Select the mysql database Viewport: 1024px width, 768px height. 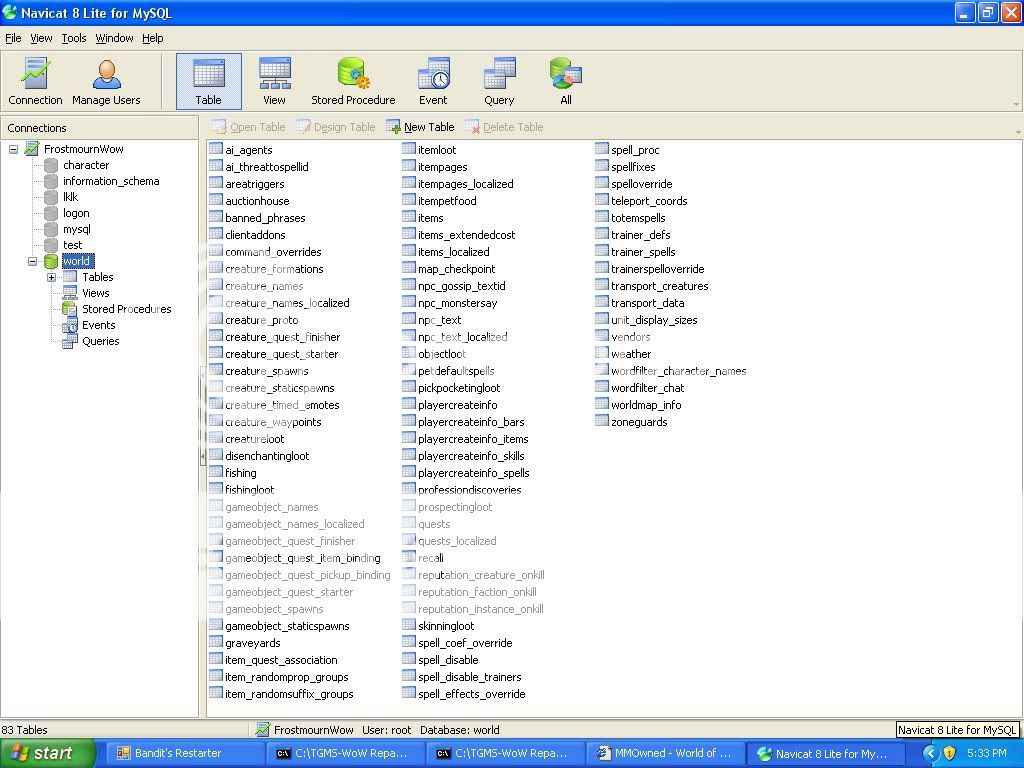tap(76, 229)
